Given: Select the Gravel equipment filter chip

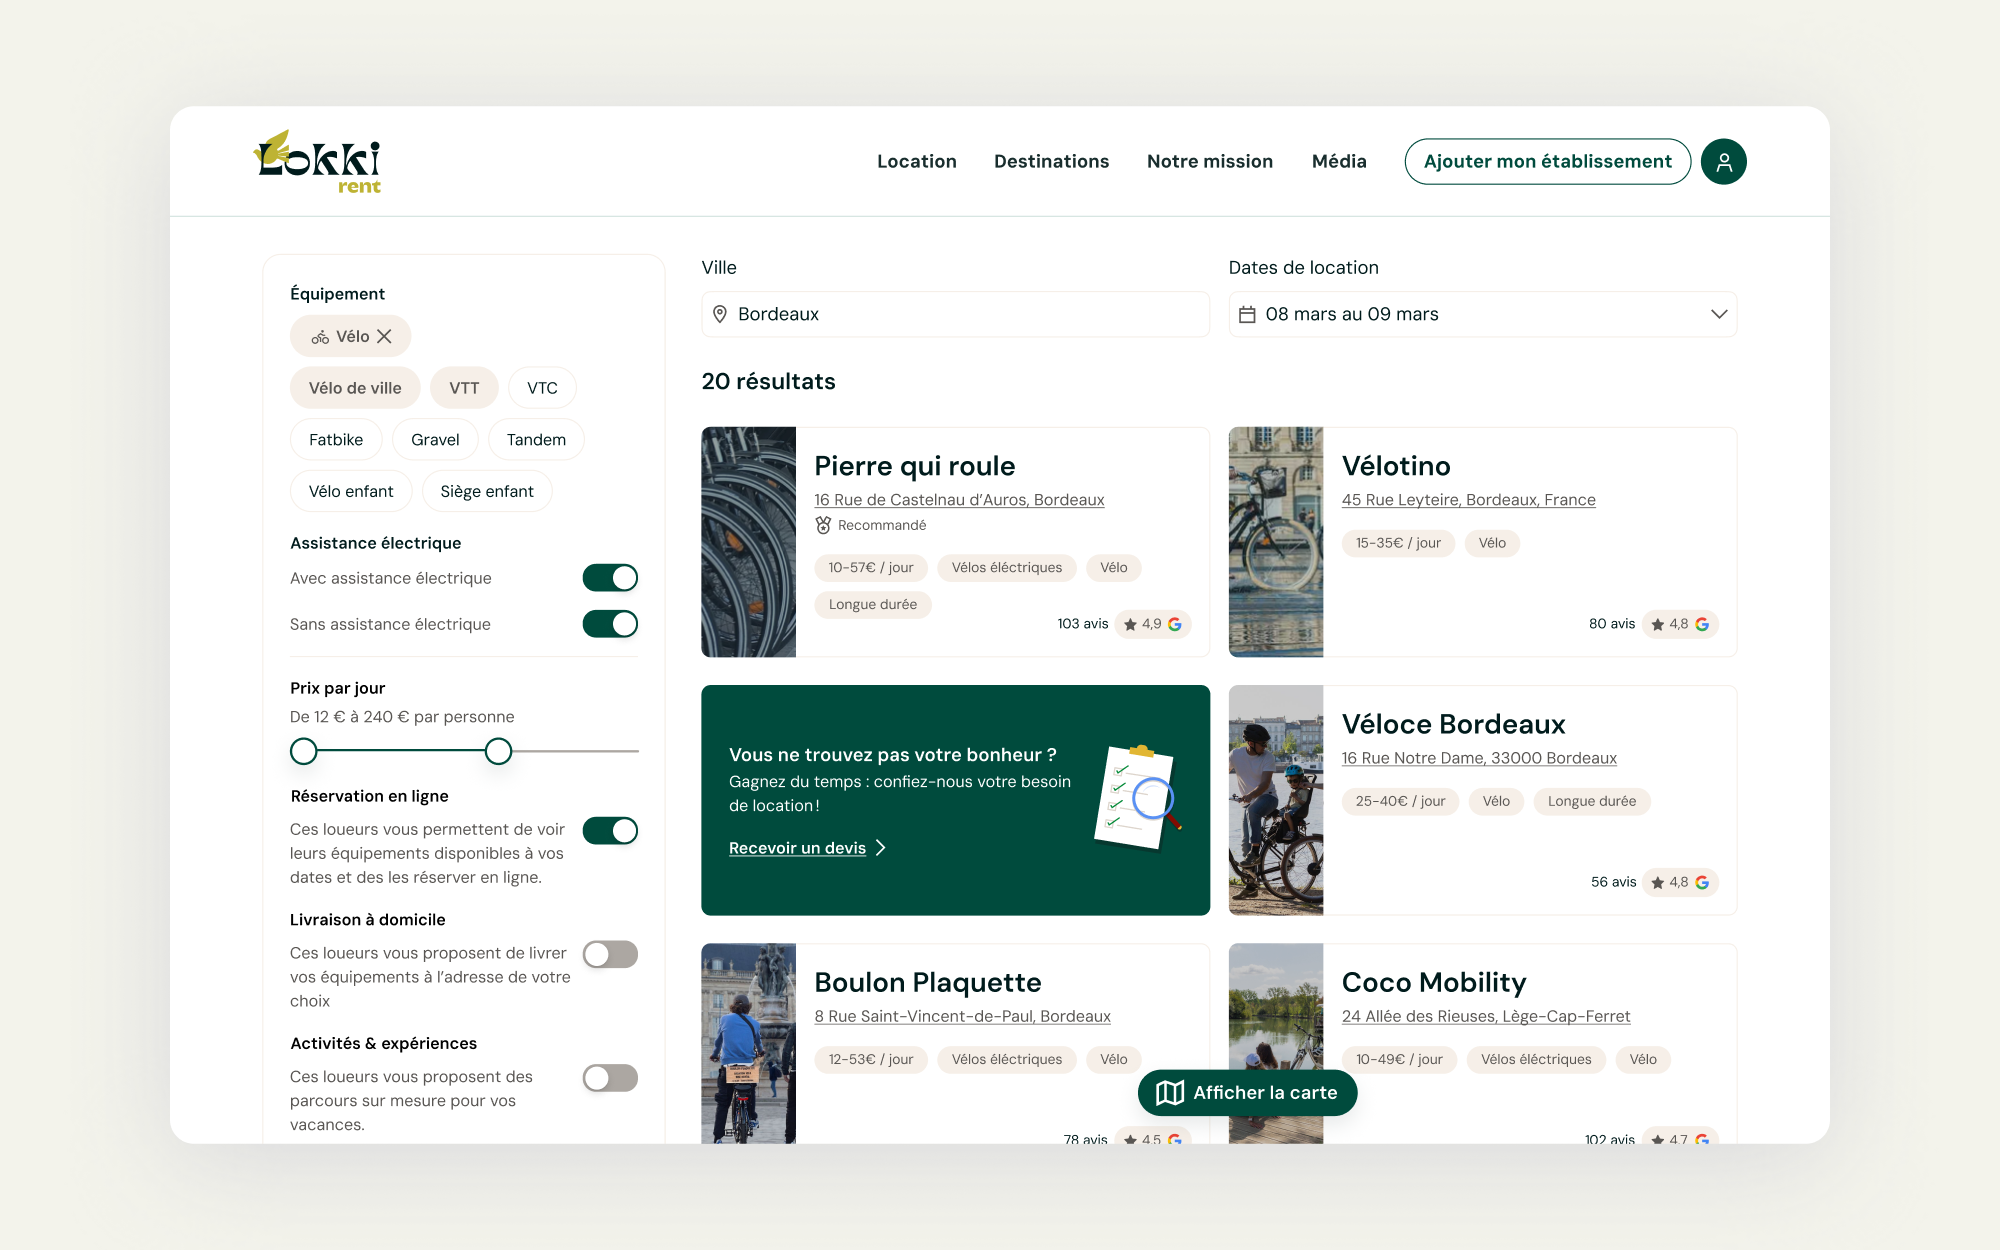Looking at the screenshot, I should (435, 440).
